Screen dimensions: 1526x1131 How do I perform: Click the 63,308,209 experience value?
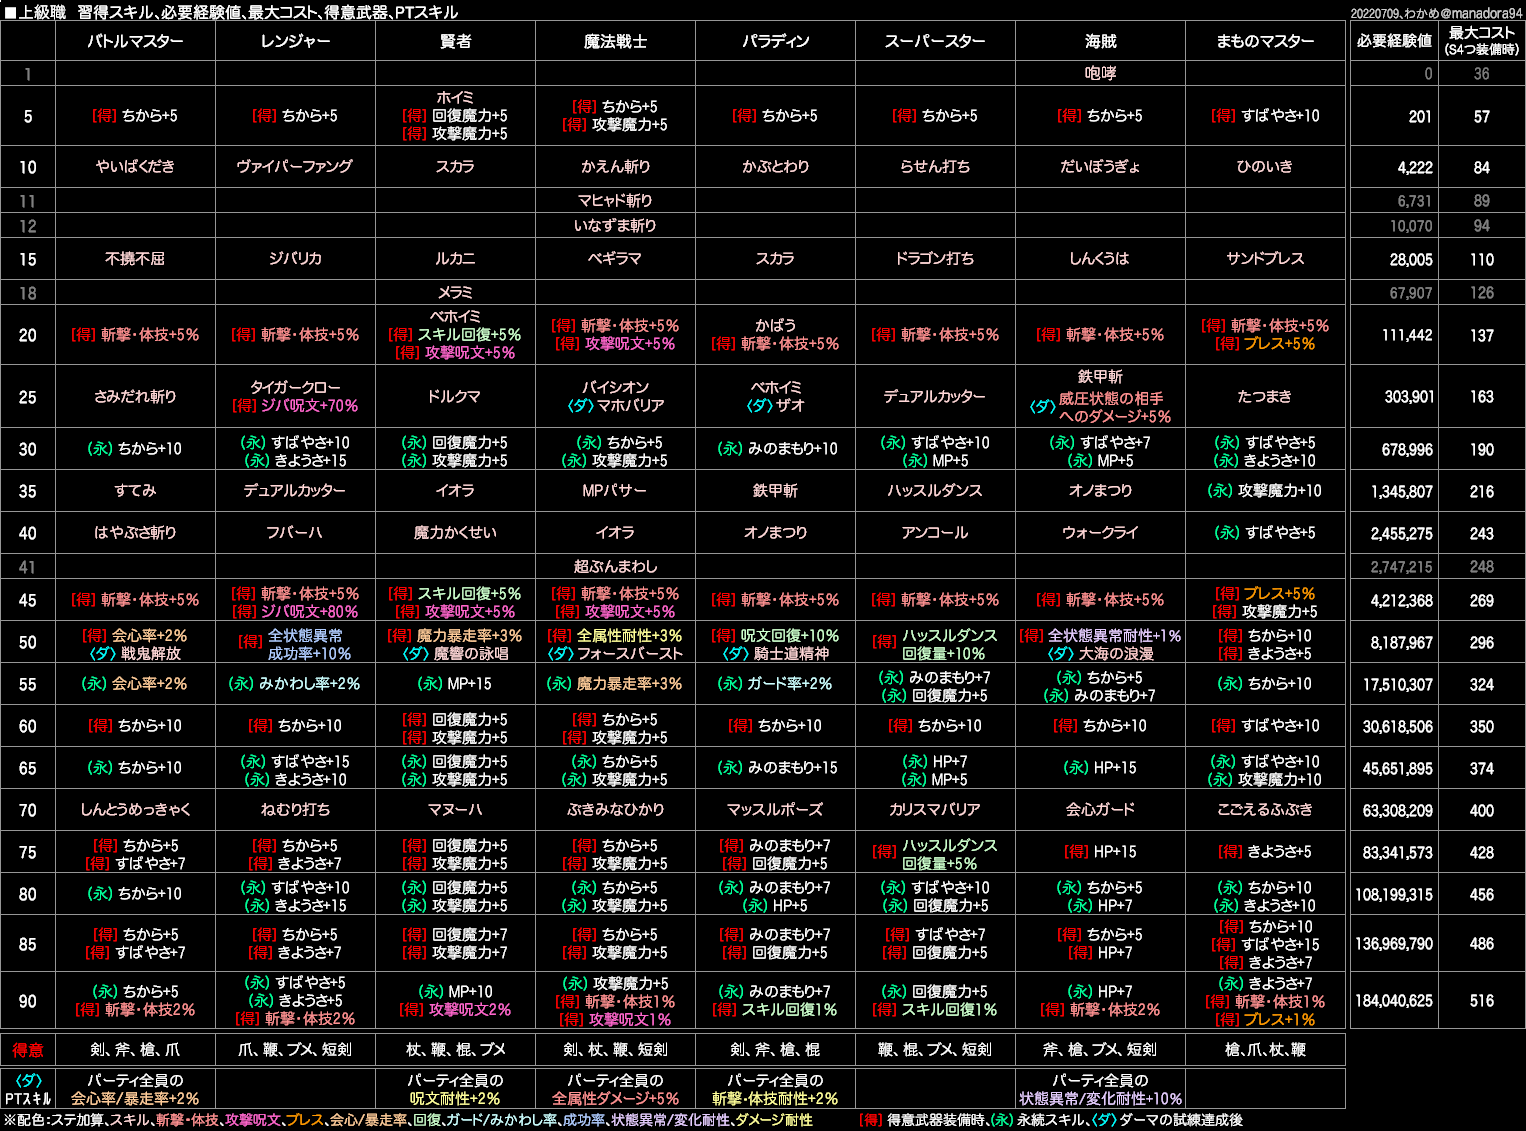pyautogui.click(x=1398, y=811)
